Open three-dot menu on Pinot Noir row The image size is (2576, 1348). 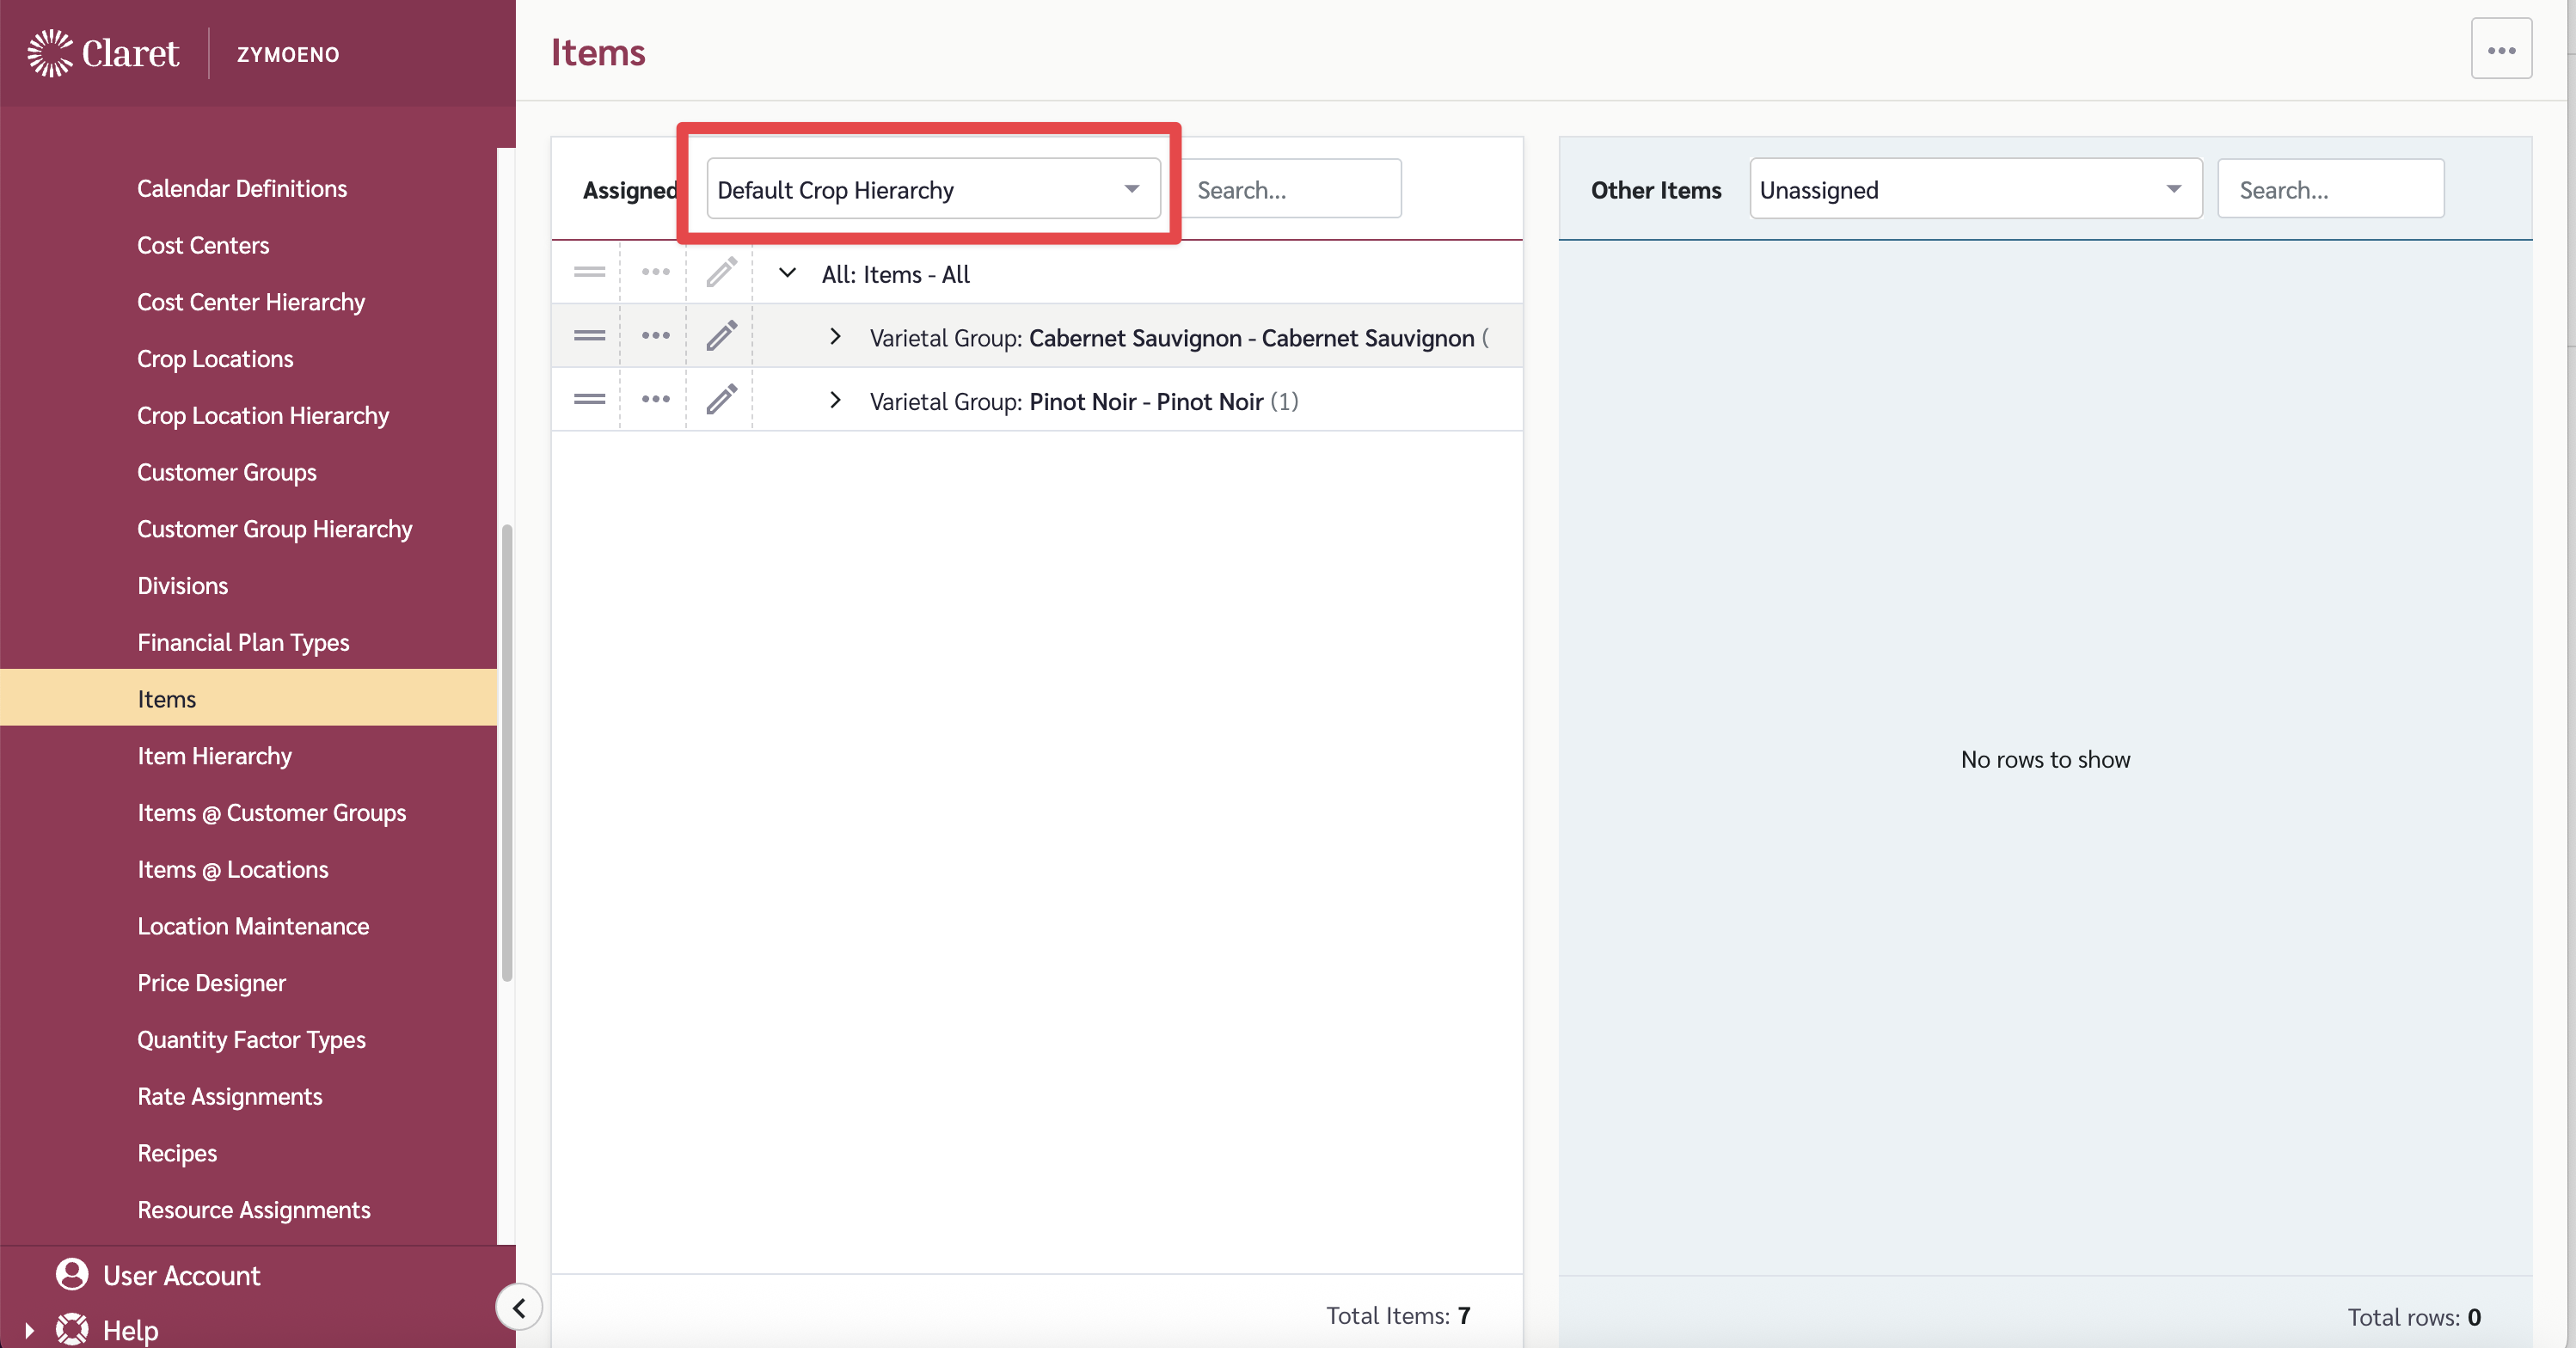click(x=655, y=400)
